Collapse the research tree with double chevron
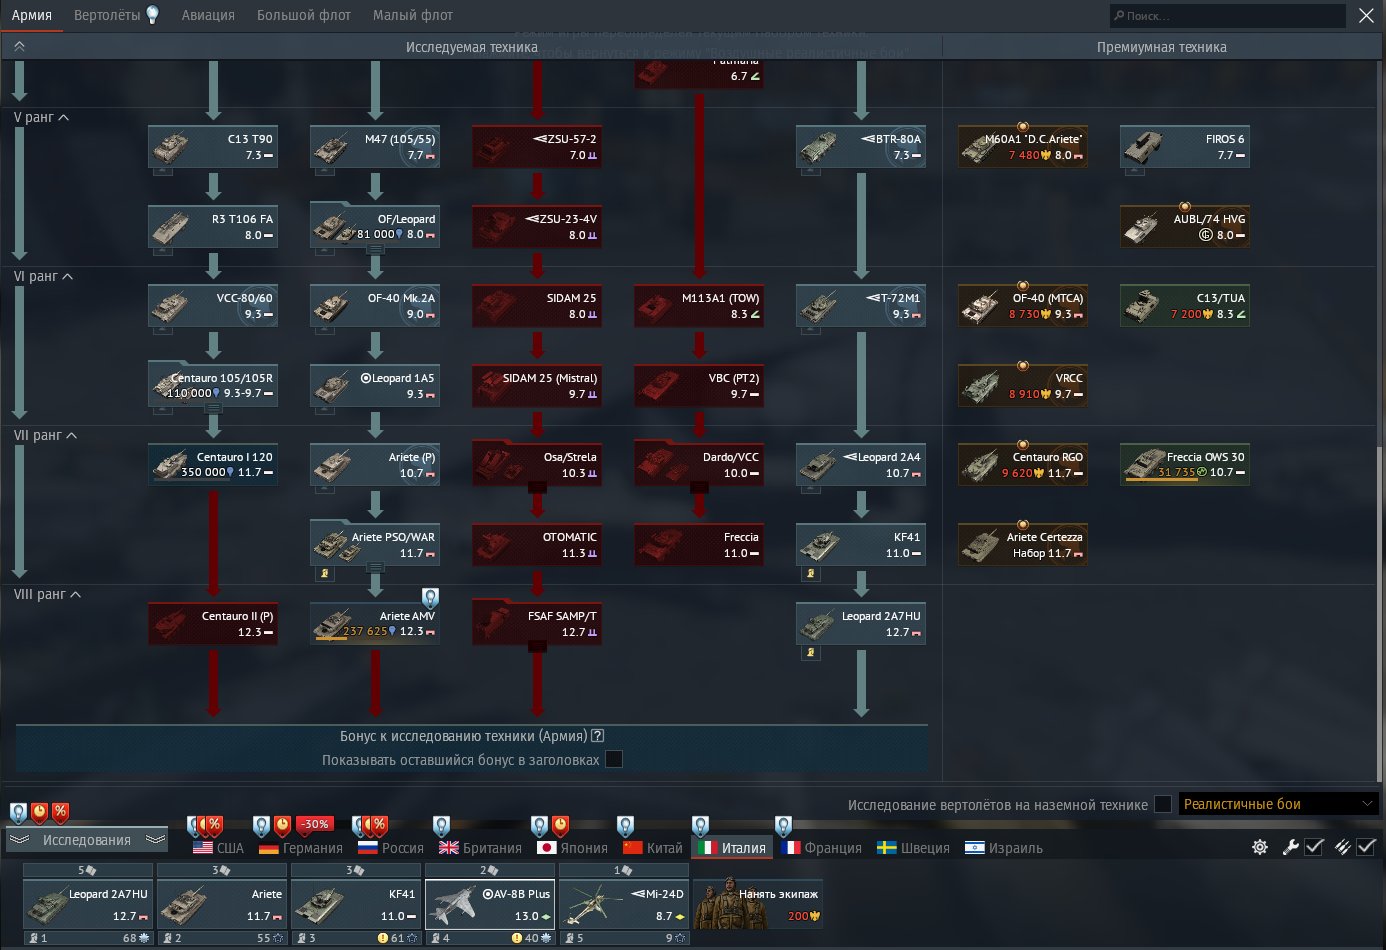This screenshot has height=950, width=1386. [19, 46]
